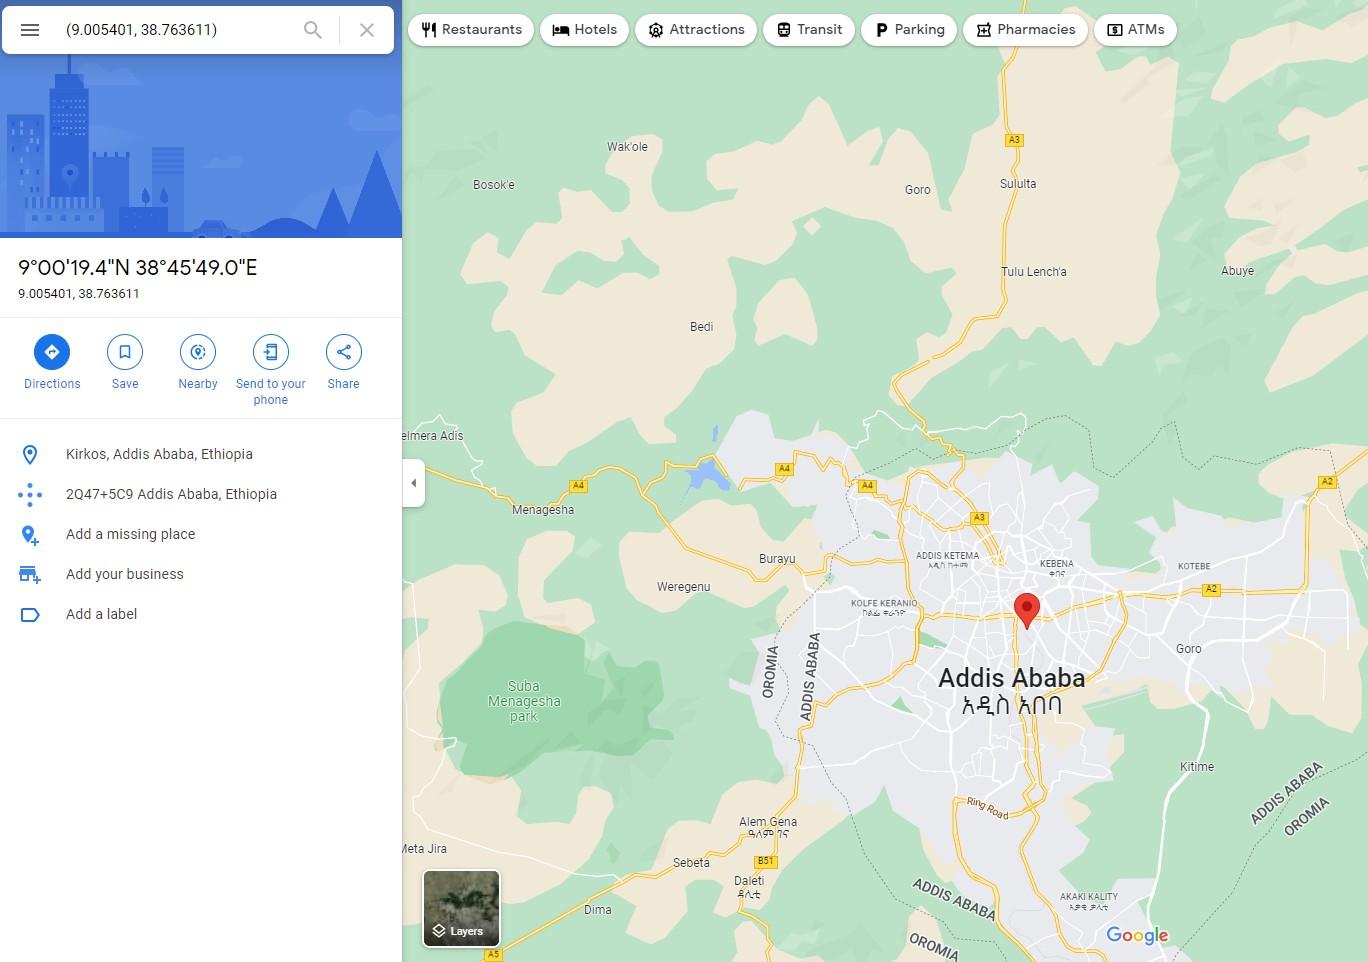The image size is (1368, 962).
Task: Select the Parking filter chip
Action: click(909, 30)
